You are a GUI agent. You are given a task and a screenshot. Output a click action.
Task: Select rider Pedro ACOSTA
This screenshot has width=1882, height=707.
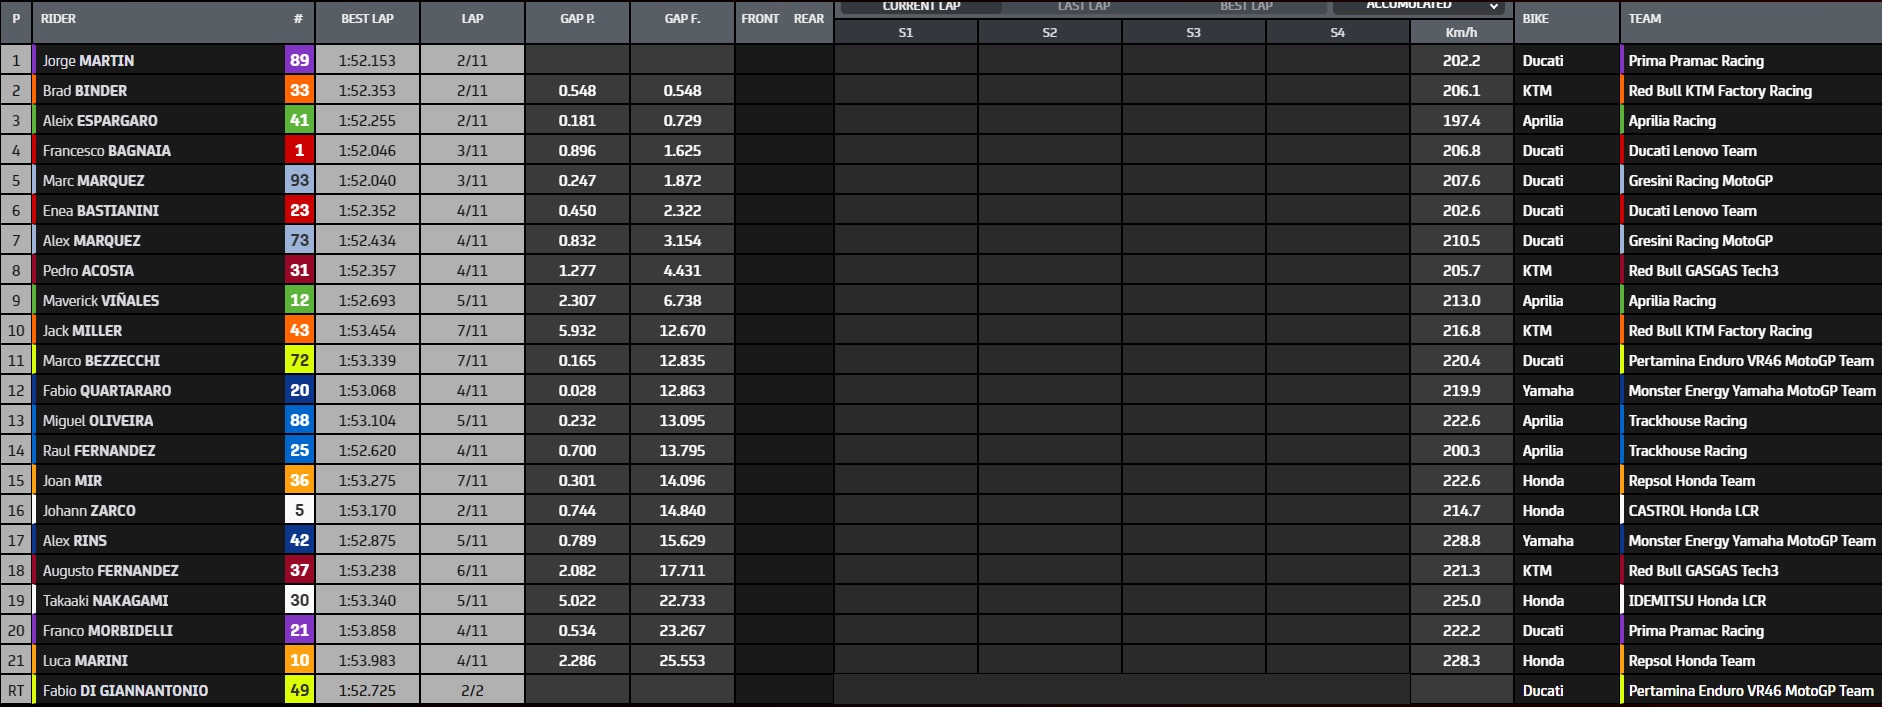[88, 271]
